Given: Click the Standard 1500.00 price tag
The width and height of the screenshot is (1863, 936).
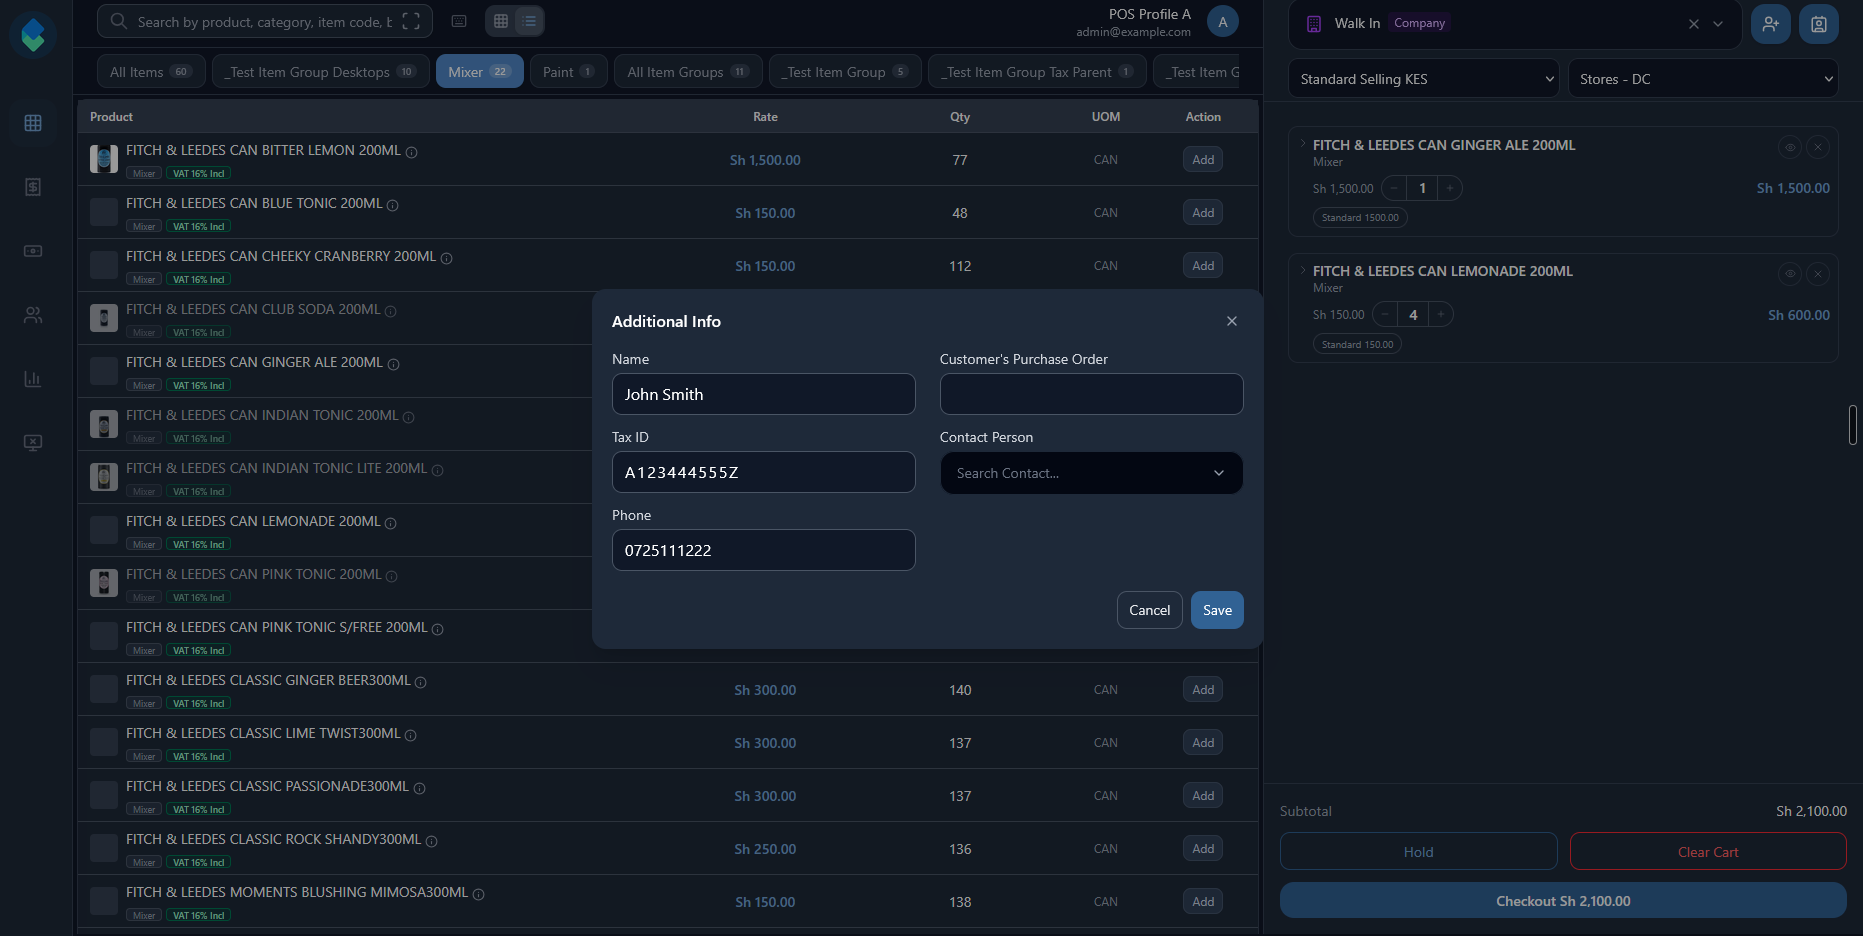Looking at the screenshot, I should pos(1360,217).
